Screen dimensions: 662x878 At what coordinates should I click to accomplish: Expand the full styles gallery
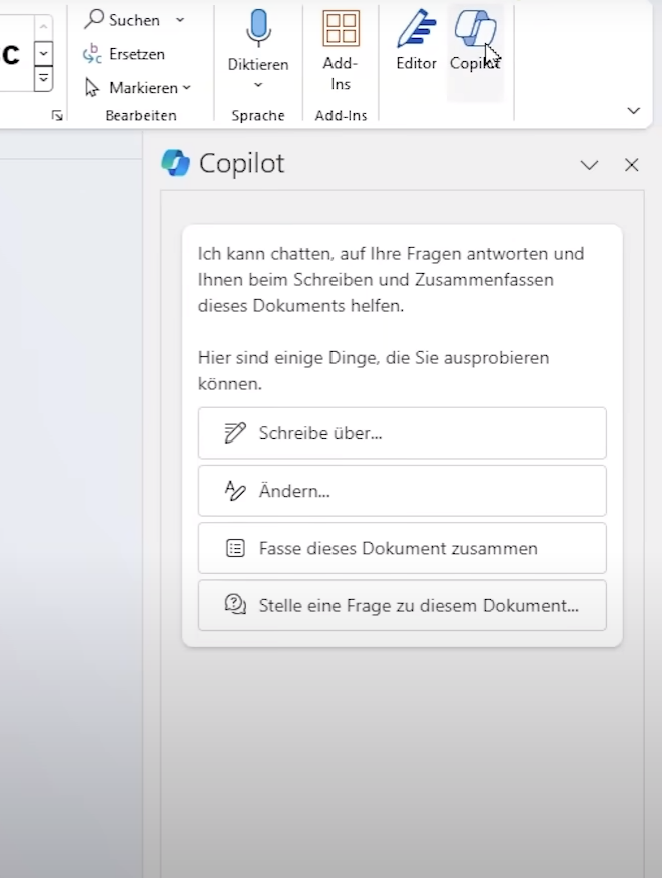pyautogui.click(x=44, y=79)
